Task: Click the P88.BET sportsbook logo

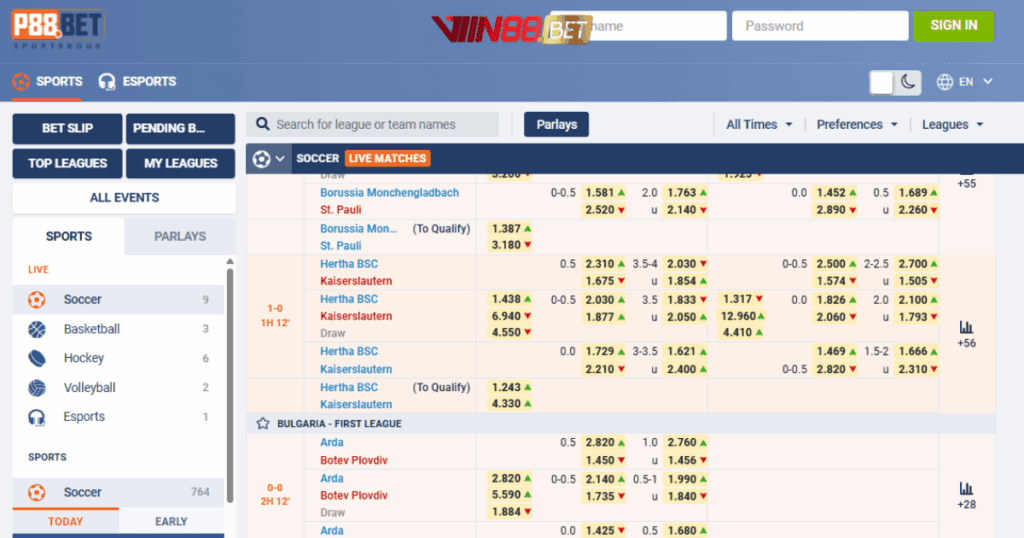Action: coord(58,28)
